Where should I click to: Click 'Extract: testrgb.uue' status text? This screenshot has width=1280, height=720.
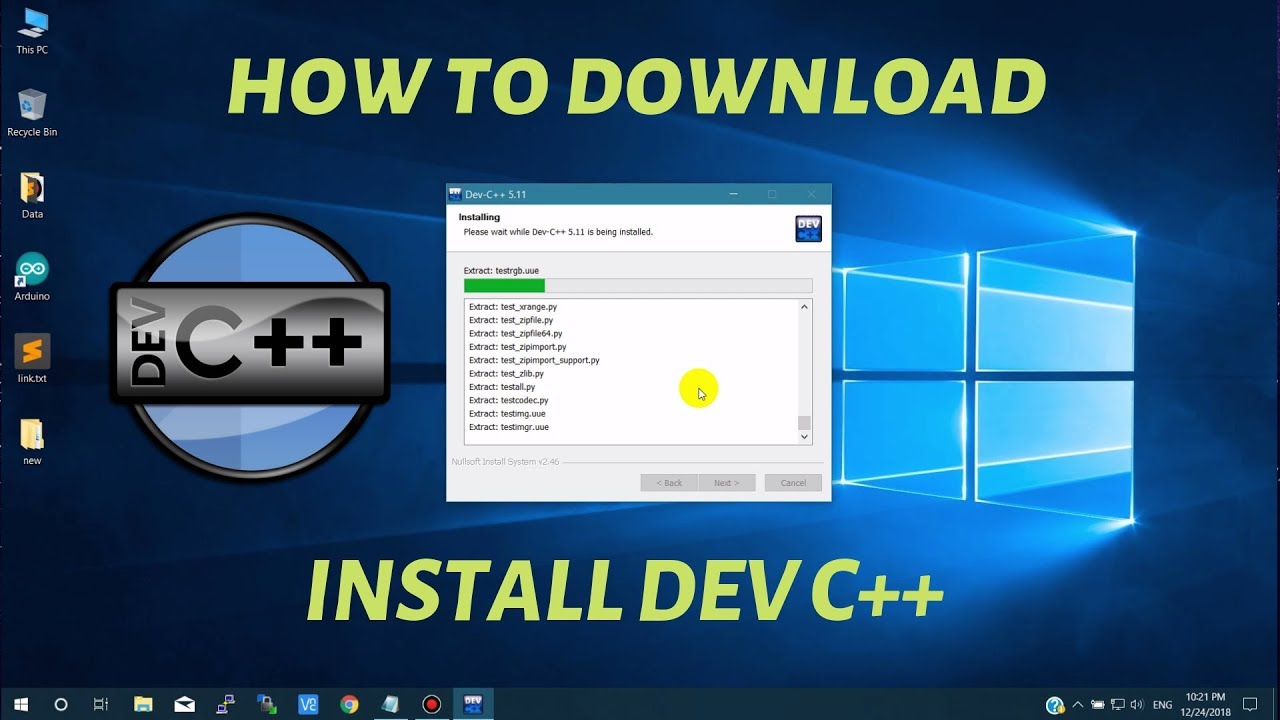pos(501,270)
